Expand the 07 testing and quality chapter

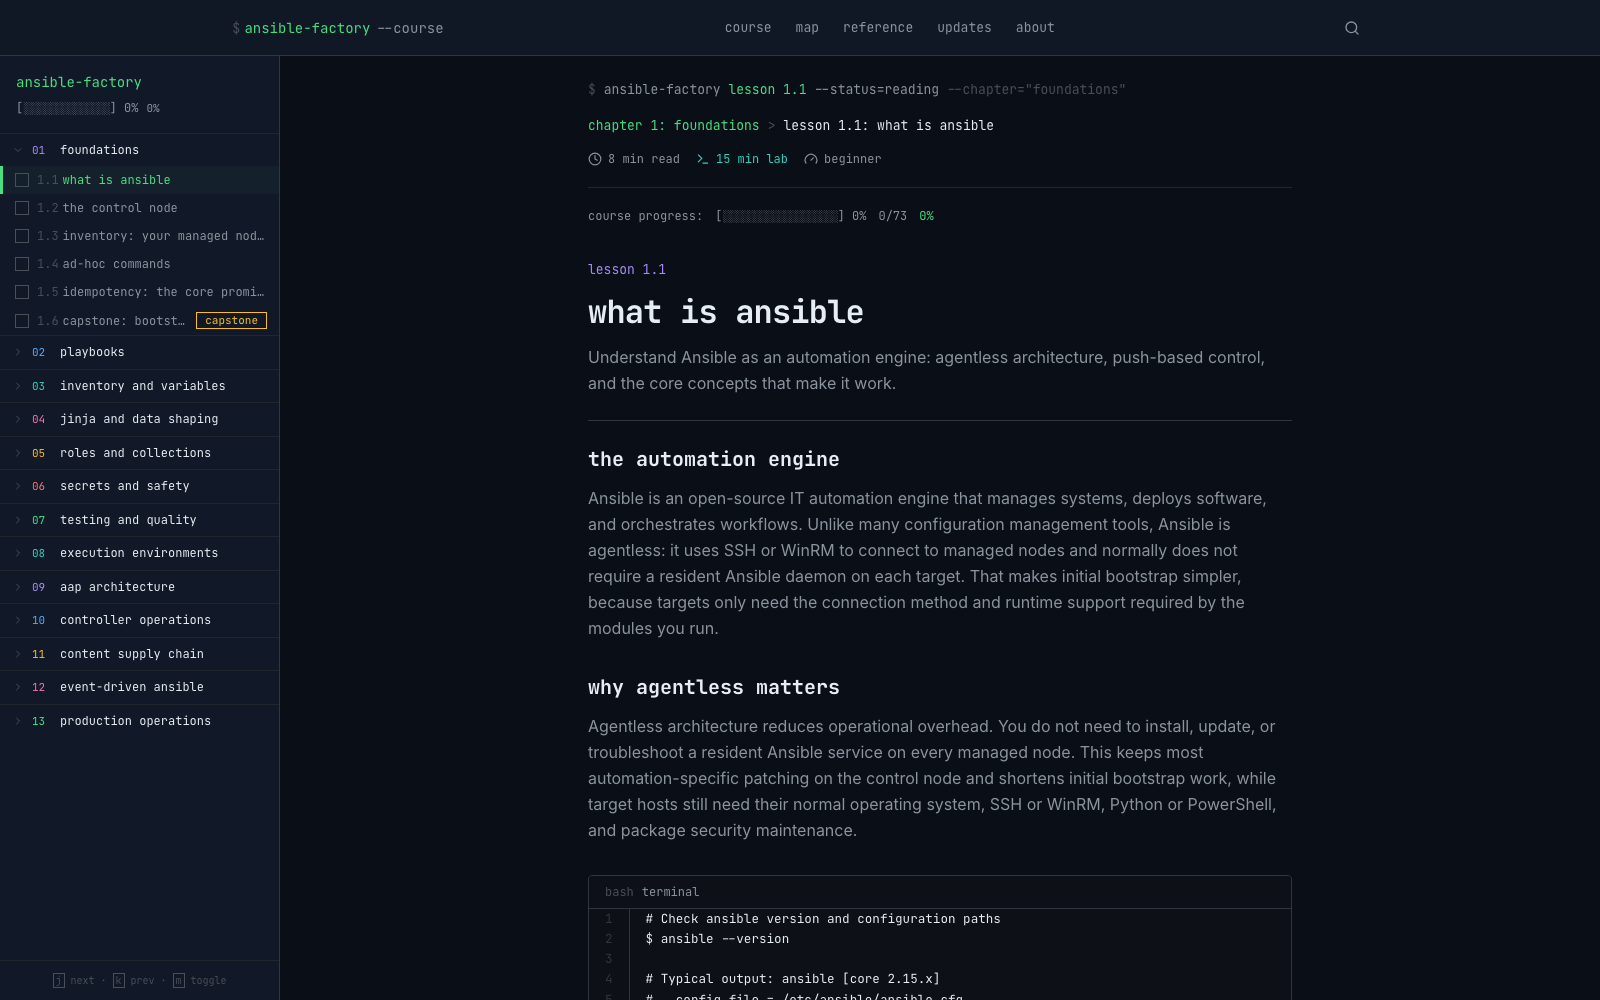tap(139, 520)
